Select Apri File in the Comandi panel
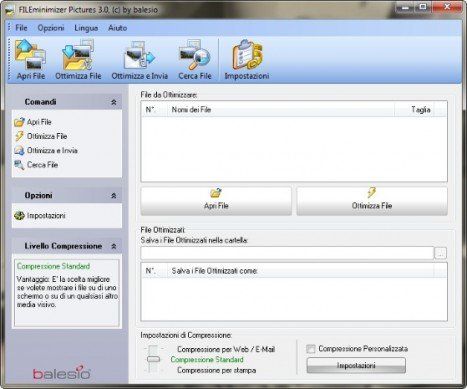 [33, 122]
